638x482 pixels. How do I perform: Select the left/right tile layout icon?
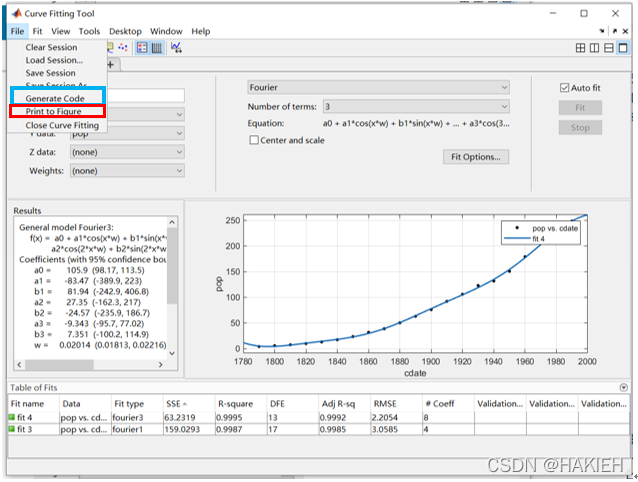(x=594, y=48)
